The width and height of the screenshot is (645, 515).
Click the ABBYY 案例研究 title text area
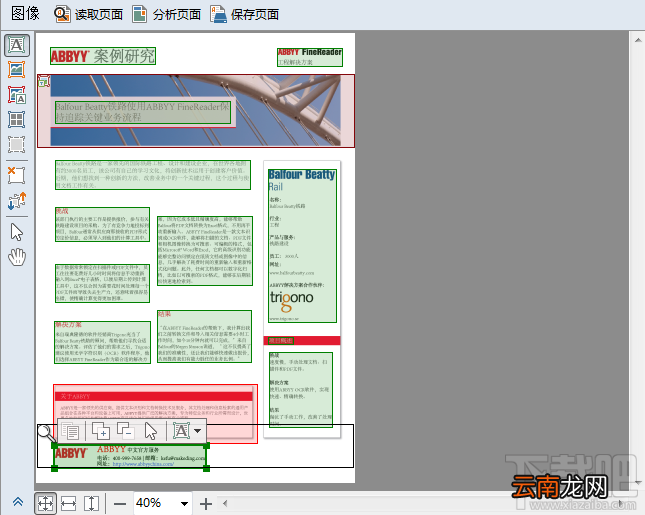pos(103,56)
